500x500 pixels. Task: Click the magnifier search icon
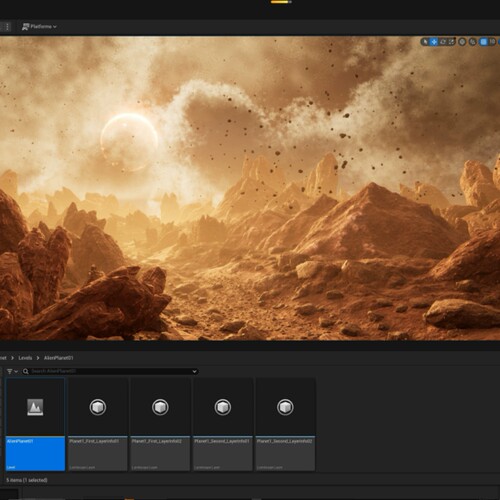[x=26, y=371]
